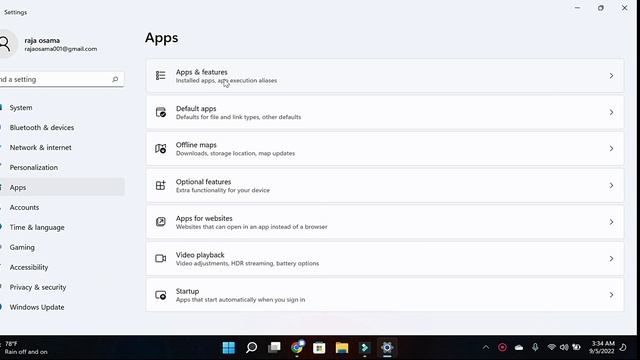Click the Default apps icon
This screenshot has height=360, width=640.
160,112
